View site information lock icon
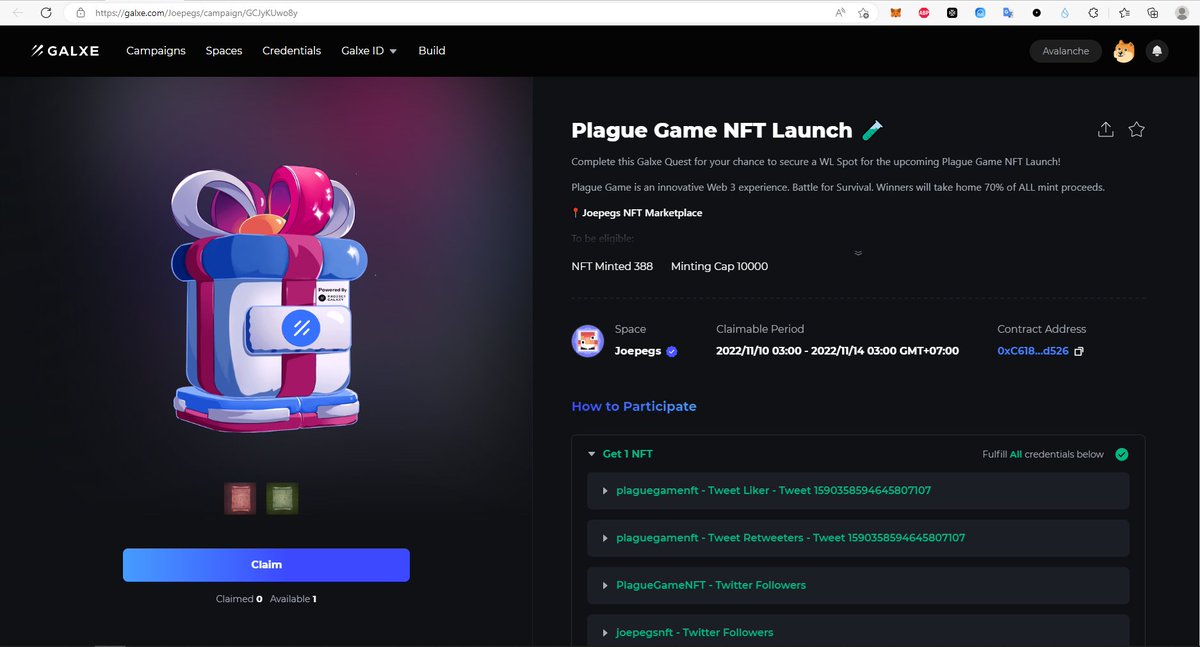The image size is (1200, 647). tap(79, 13)
